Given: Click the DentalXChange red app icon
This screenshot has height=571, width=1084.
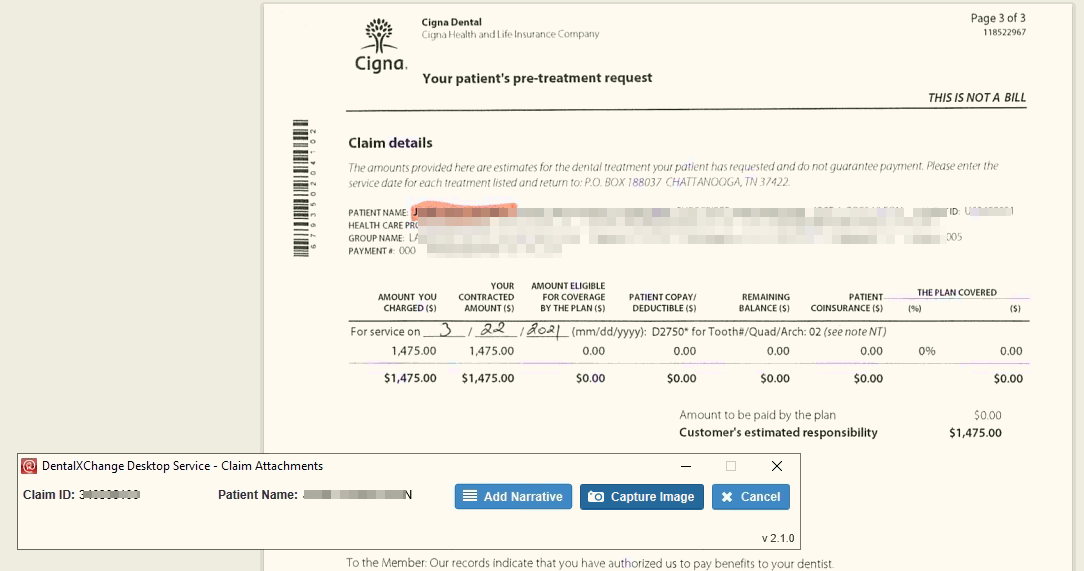Looking at the screenshot, I should click(x=29, y=466).
